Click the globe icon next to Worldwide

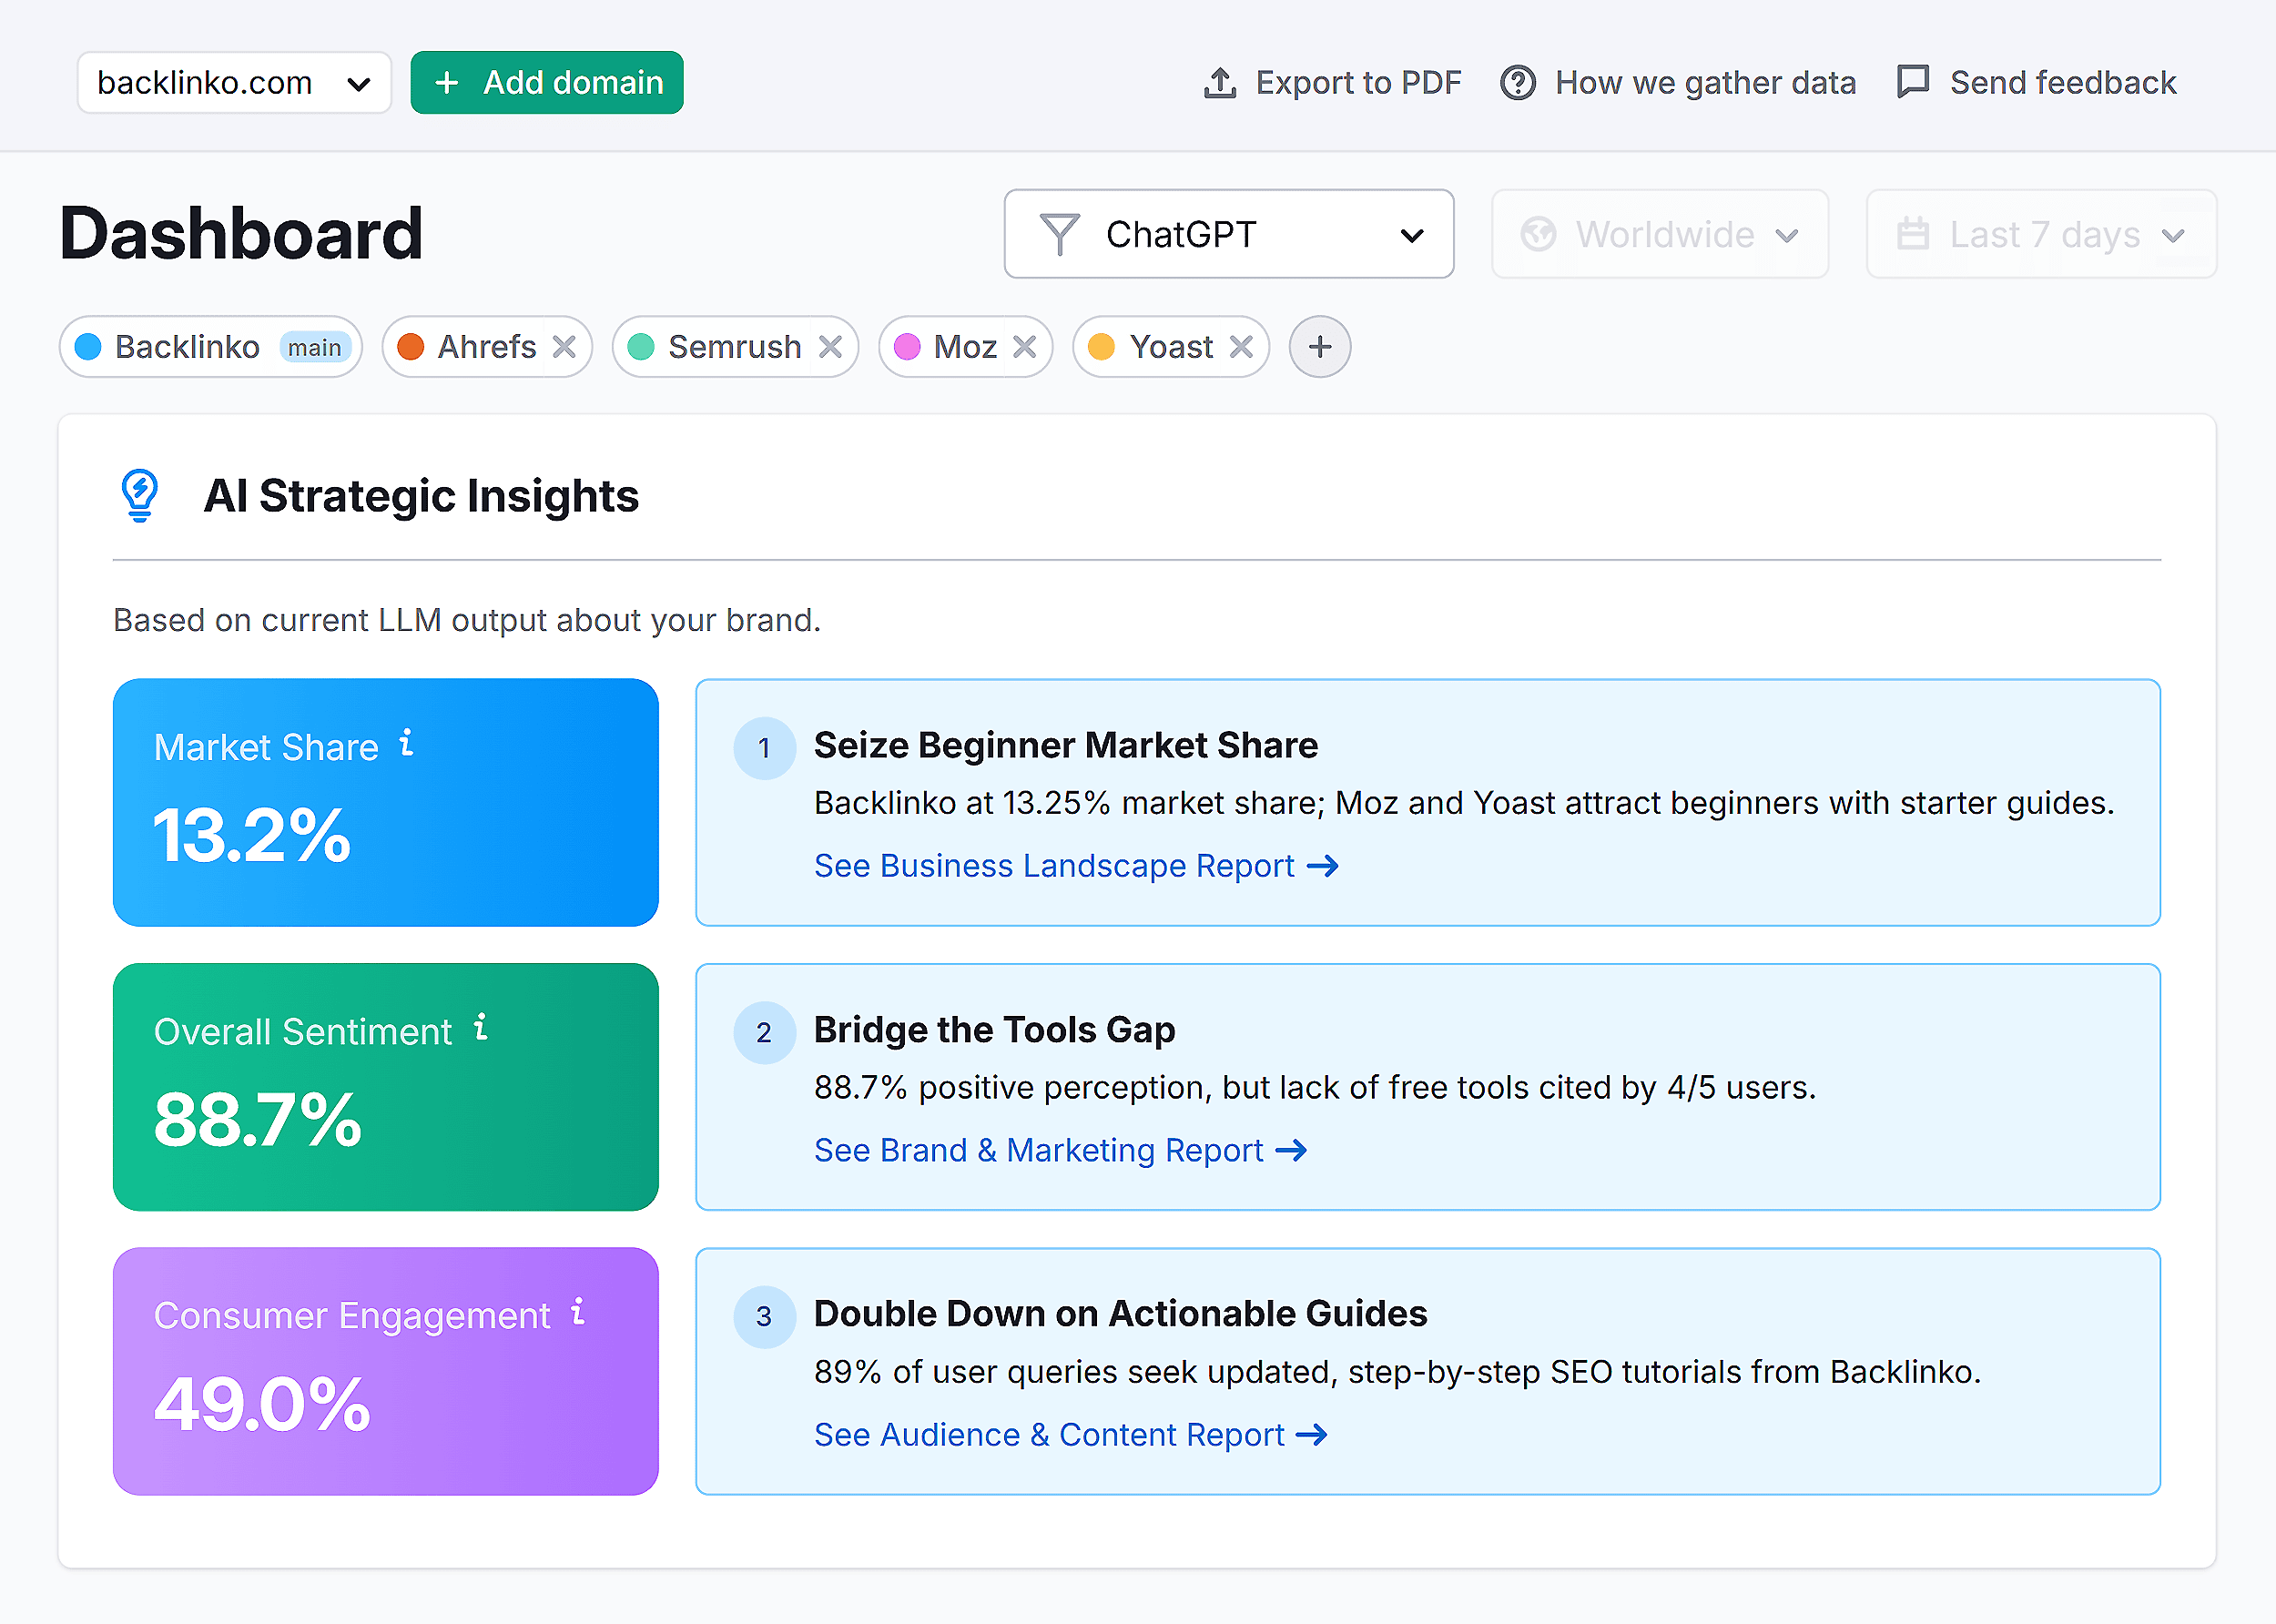pos(1538,234)
